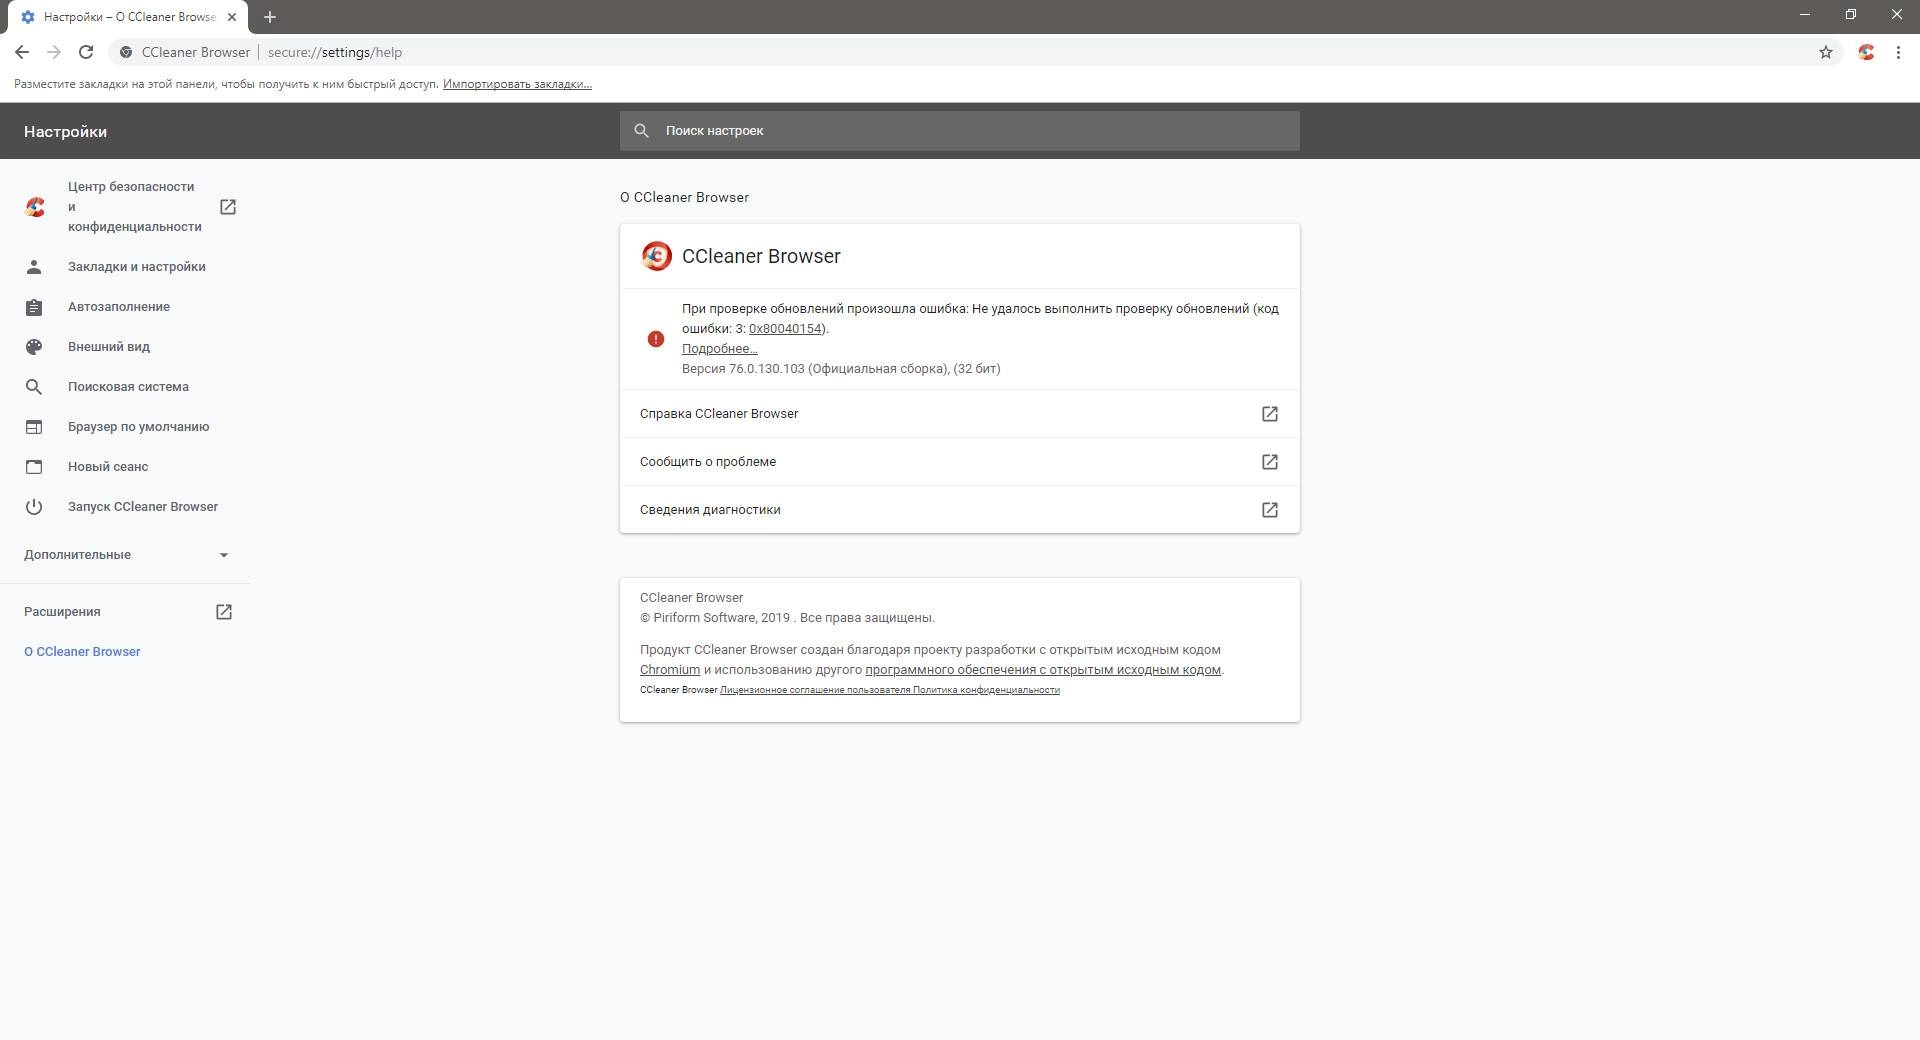The height and width of the screenshot is (1040, 1920).
Task: Click the magnifier icon in the settings search
Action: [x=642, y=131]
